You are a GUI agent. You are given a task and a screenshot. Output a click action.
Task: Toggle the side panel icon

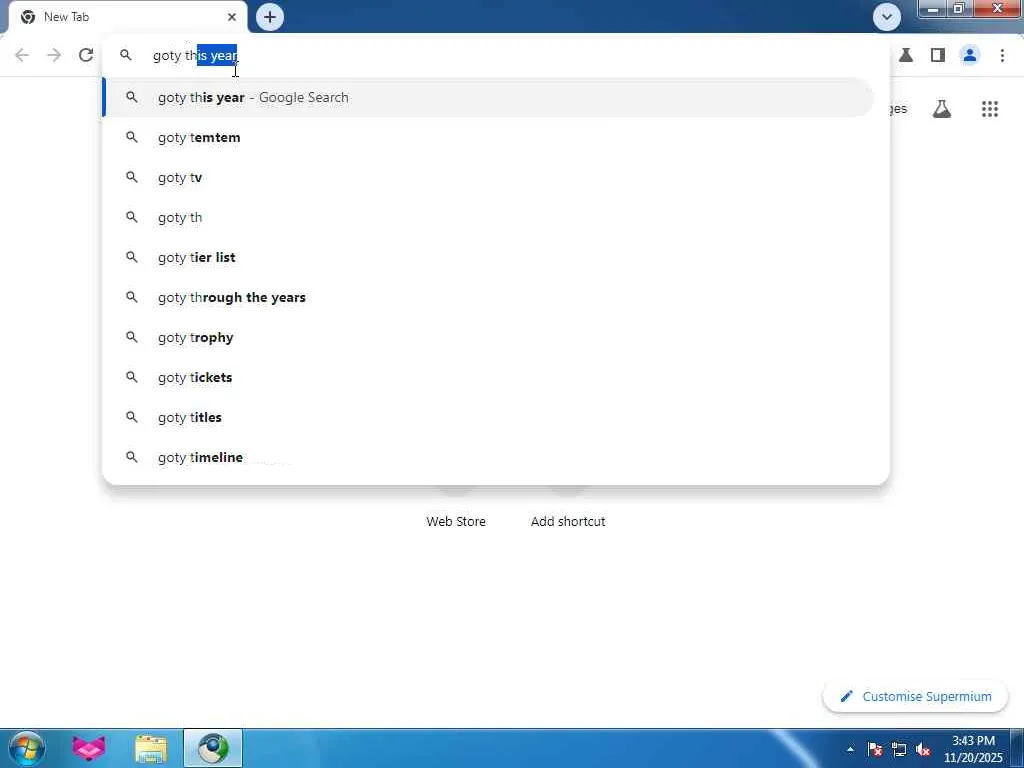click(x=938, y=56)
